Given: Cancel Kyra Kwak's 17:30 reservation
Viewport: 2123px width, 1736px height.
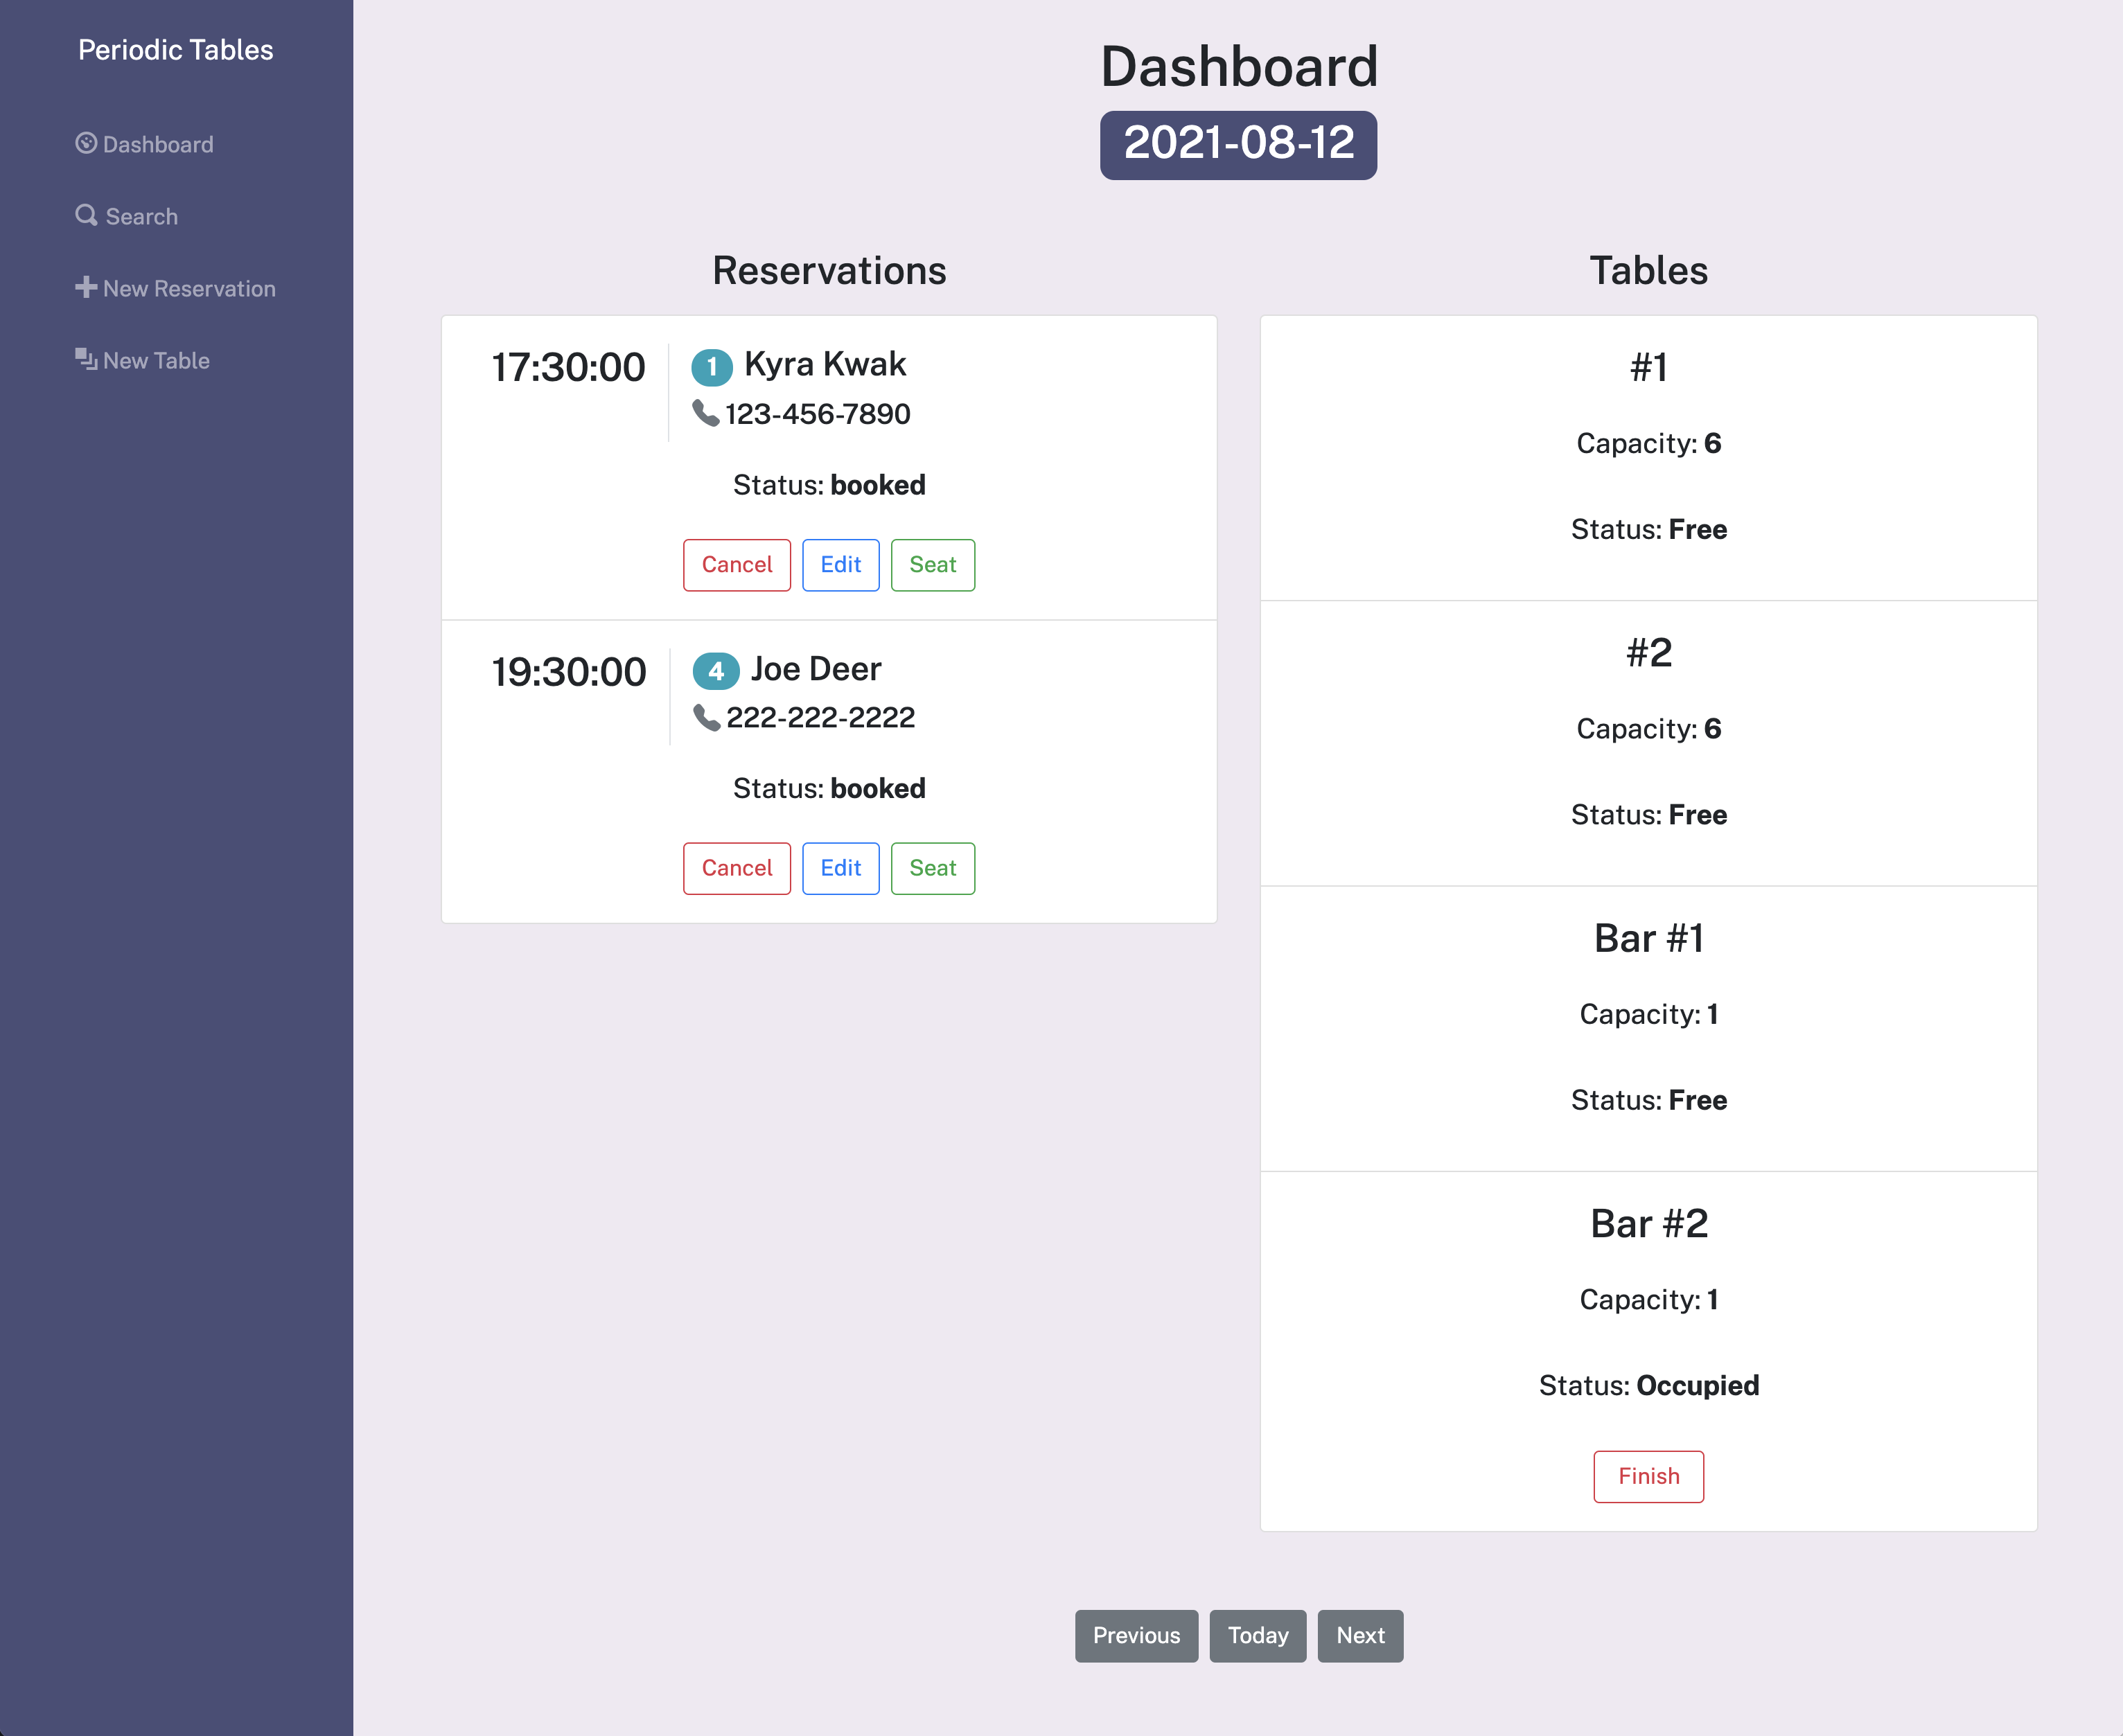Looking at the screenshot, I should pos(737,565).
